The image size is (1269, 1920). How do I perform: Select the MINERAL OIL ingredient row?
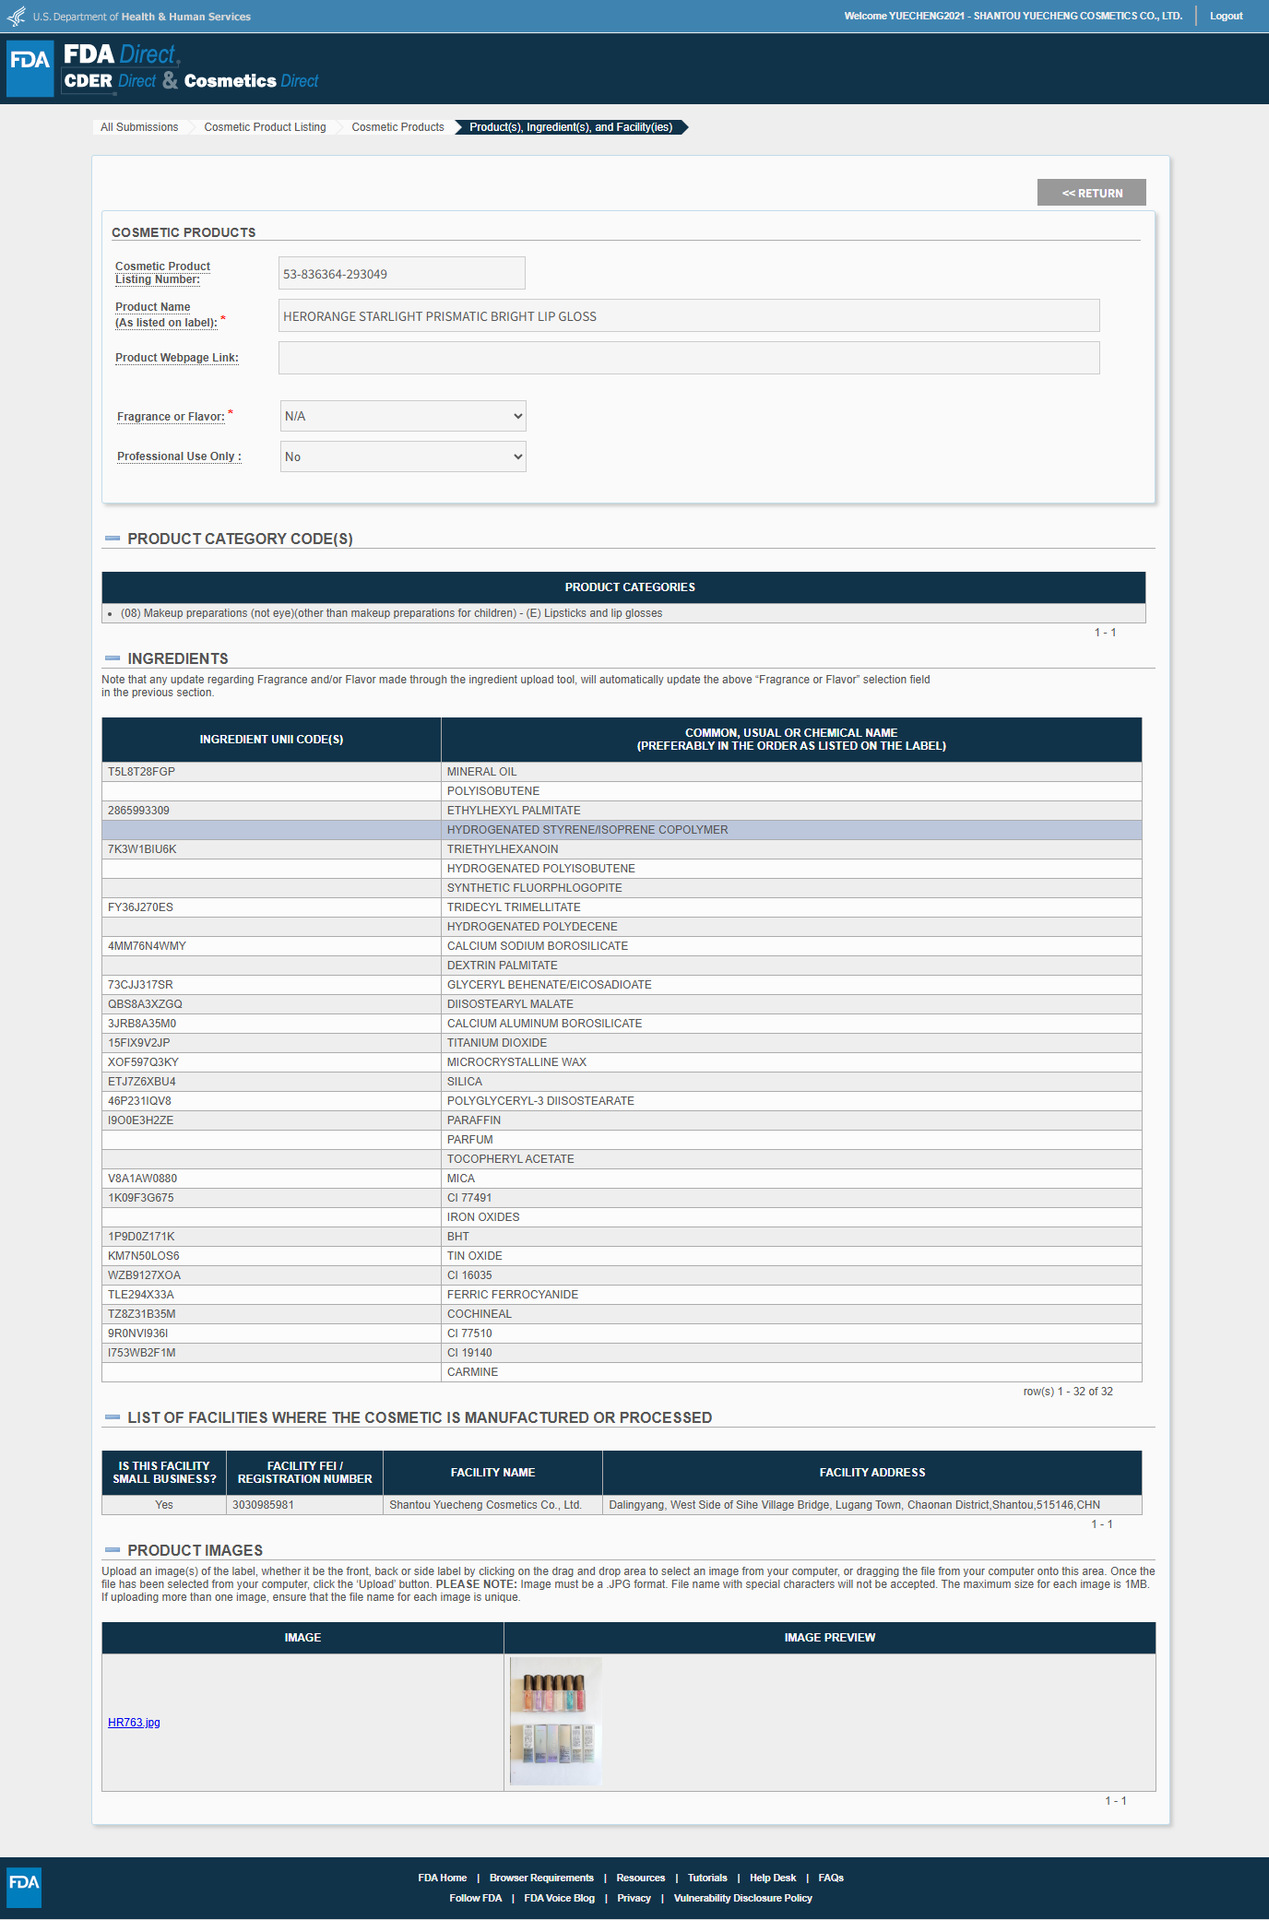click(x=621, y=772)
